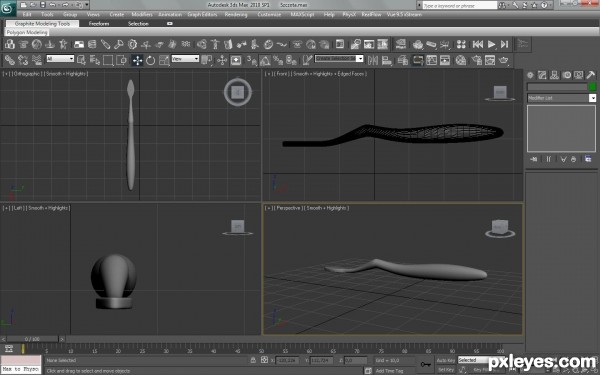Open the Utilities command panel tab
This screenshot has width=600, height=375.
tap(591, 75)
